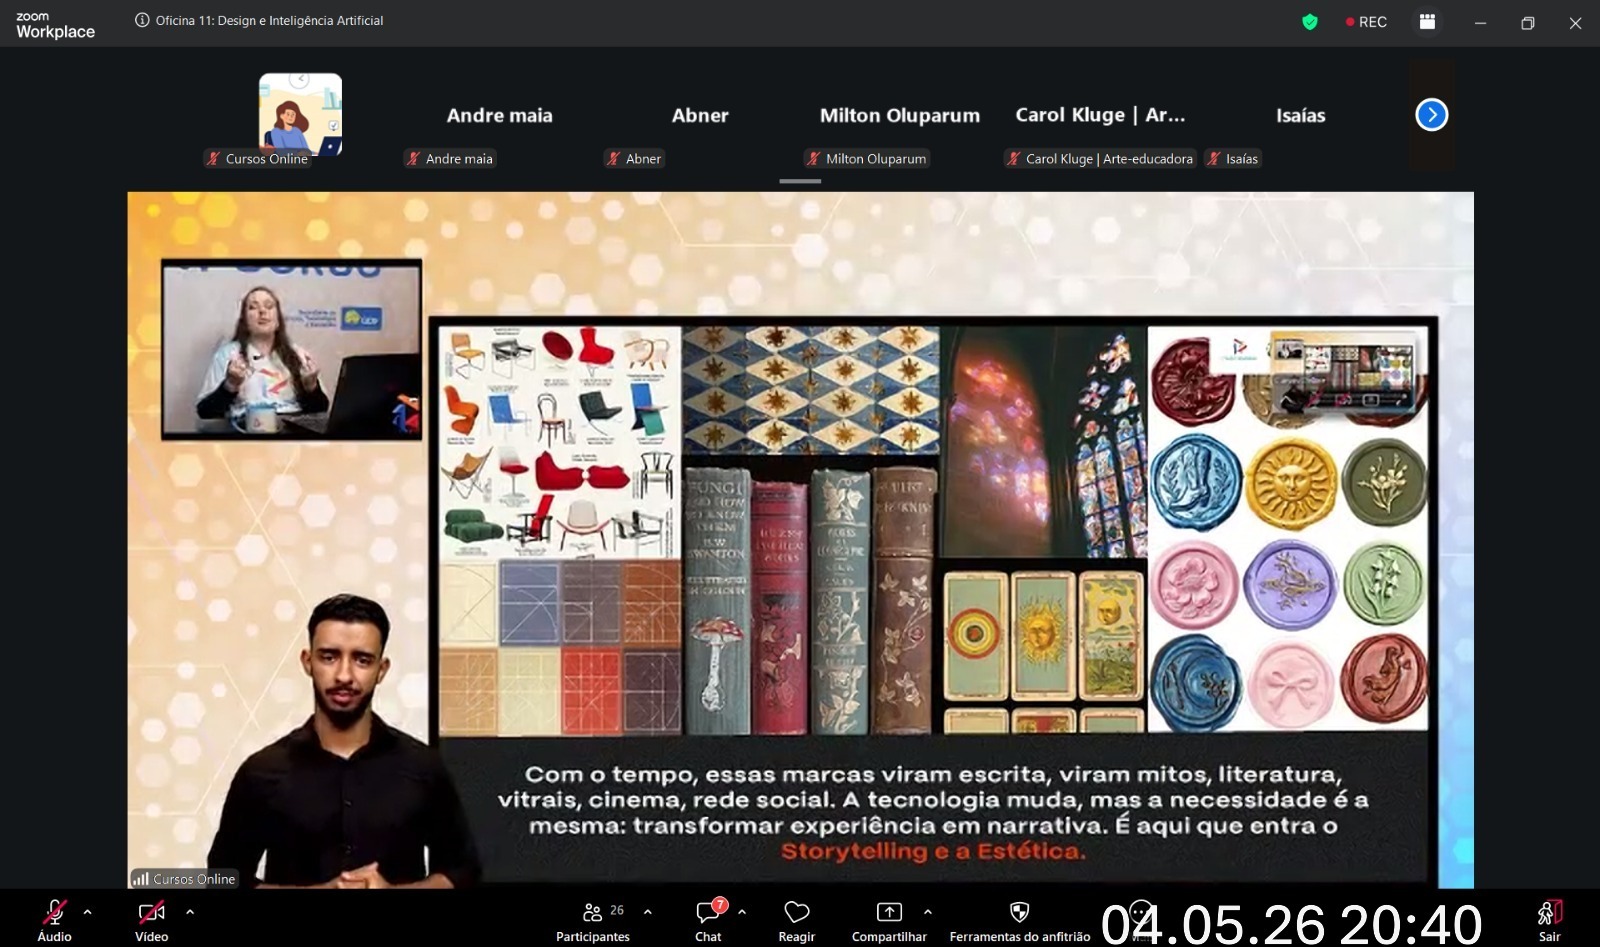The width and height of the screenshot is (1600, 947).
Task: Leave the meeting with Sair
Action: (x=1549, y=920)
